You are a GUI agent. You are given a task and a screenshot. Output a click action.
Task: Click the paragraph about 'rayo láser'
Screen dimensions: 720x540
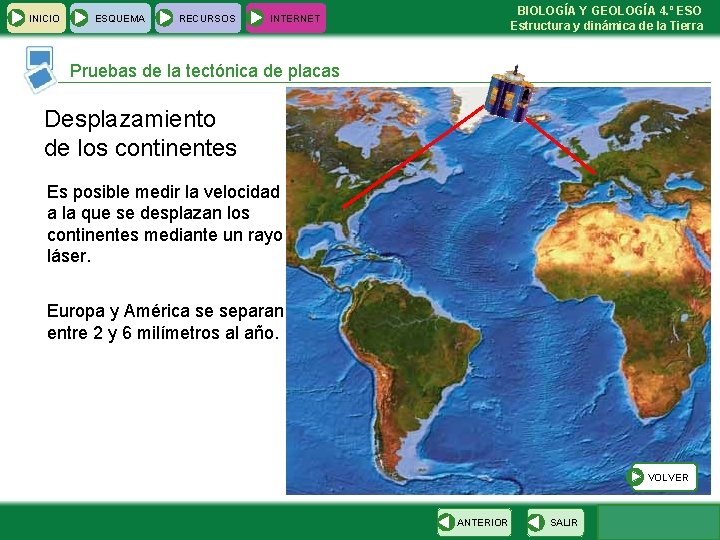164,224
